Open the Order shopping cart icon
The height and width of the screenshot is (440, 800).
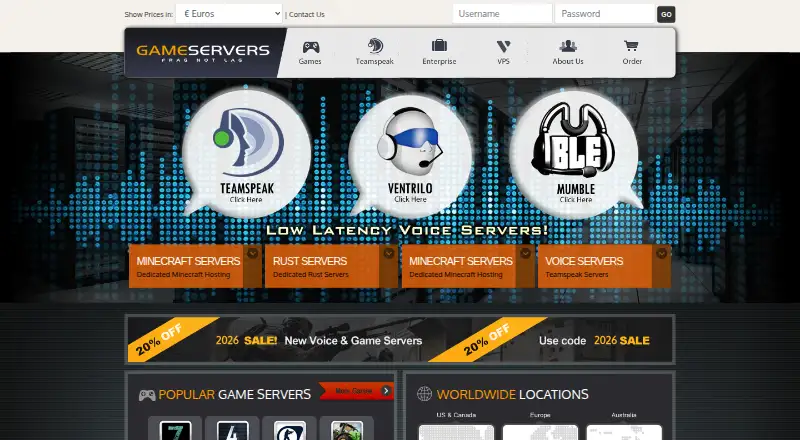click(x=631, y=46)
